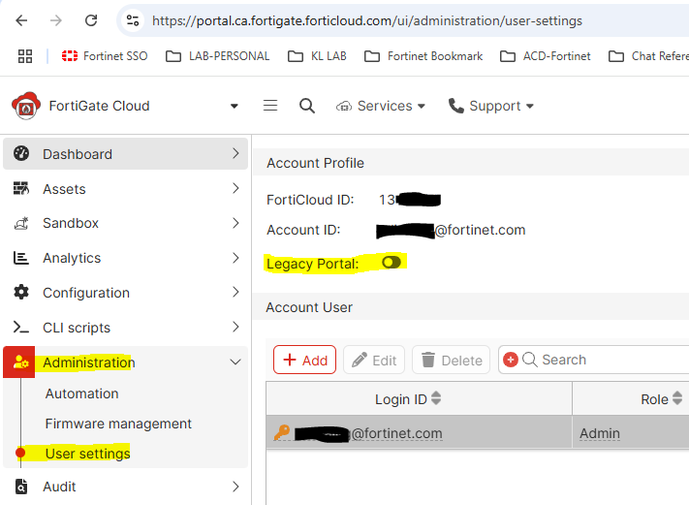Open the FortiGate Cloud account dropdown arrow
Image resolution: width=689 pixels, height=505 pixels.
[x=234, y=106]
